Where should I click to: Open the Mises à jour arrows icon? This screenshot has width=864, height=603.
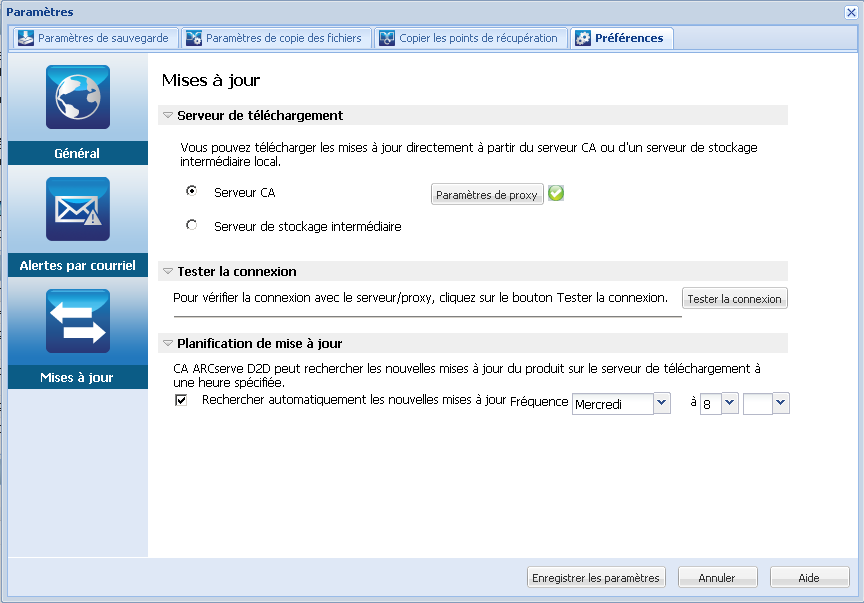coord(78,321)
